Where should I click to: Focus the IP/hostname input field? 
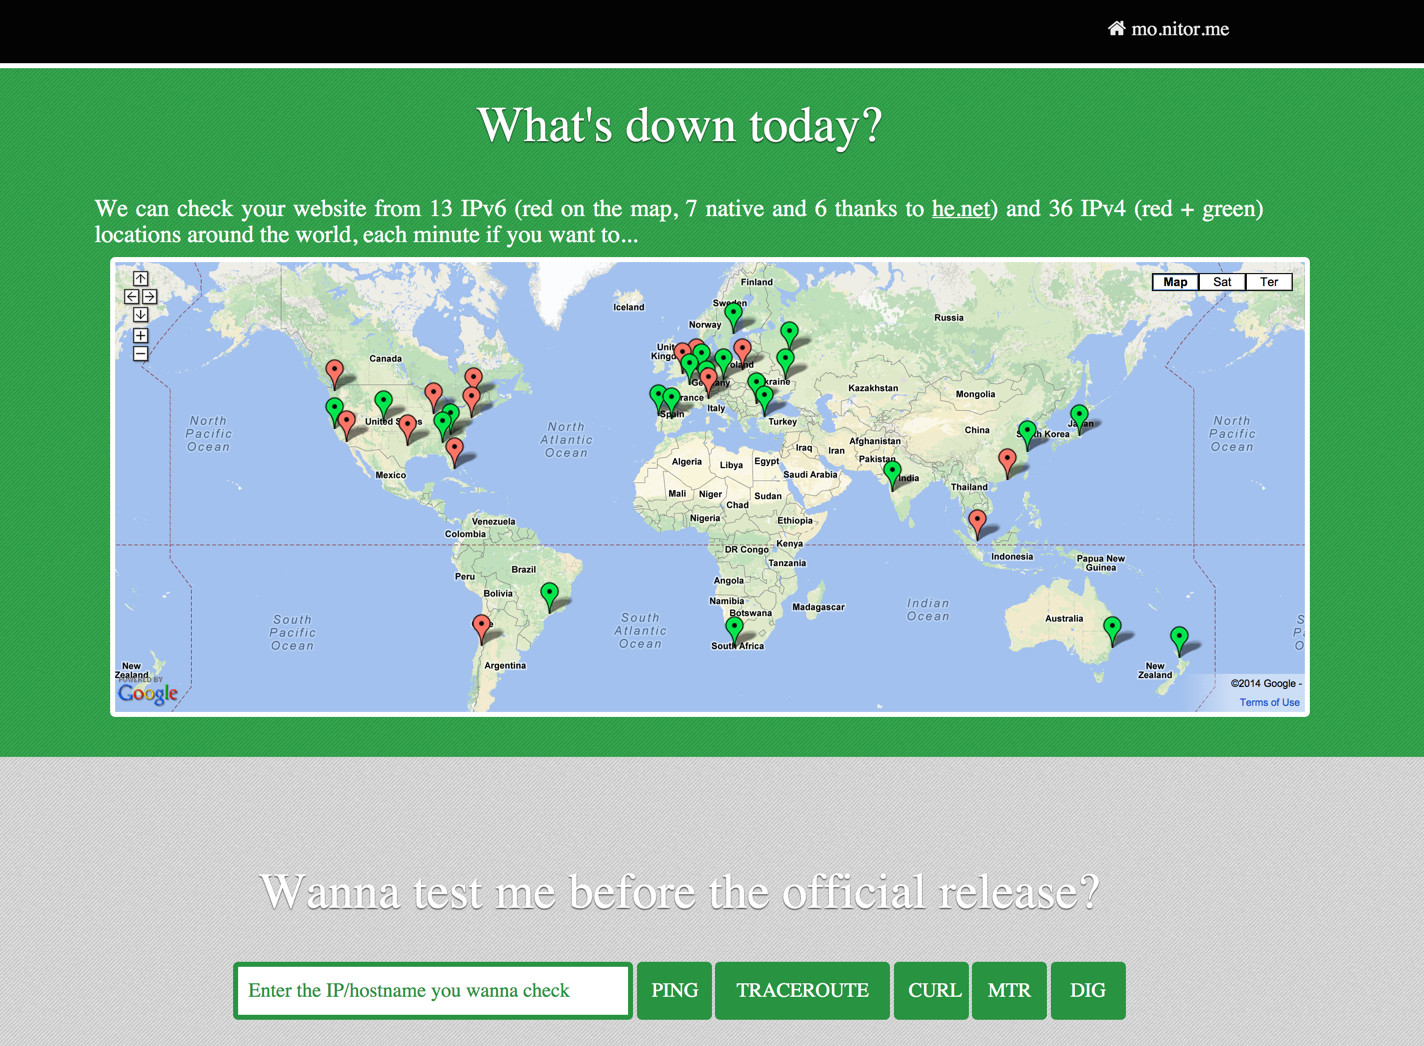coord(433,990)
